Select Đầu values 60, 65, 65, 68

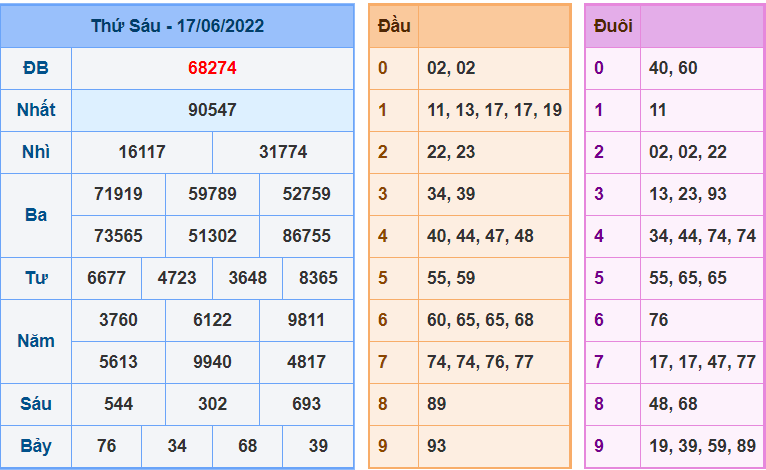480,320
